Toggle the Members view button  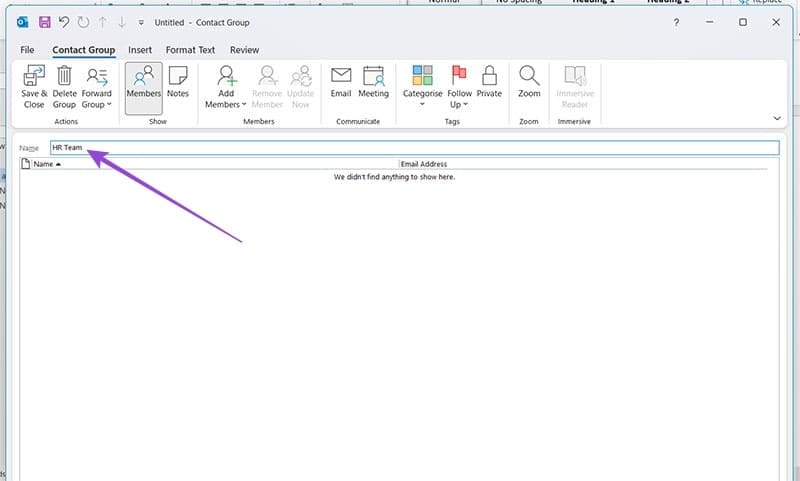144,82
